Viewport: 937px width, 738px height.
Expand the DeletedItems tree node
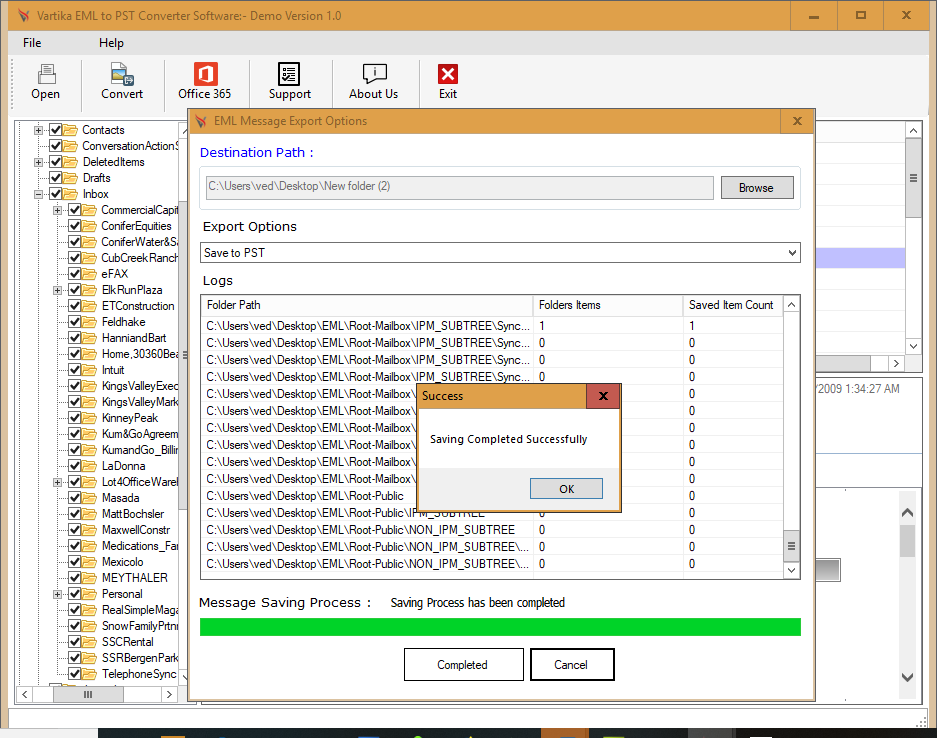pos(38,162)
